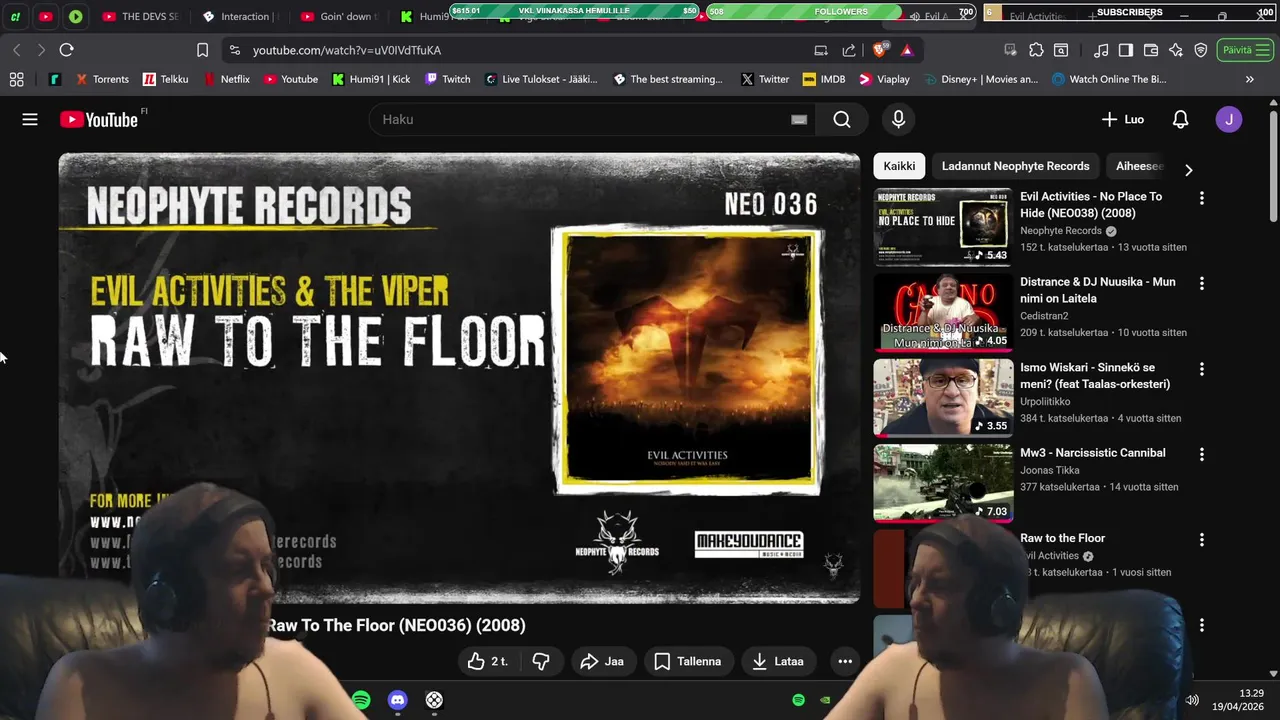Open more actions ellipsis below the video
The image size is (1280, 720).
[x=845, y=661]
